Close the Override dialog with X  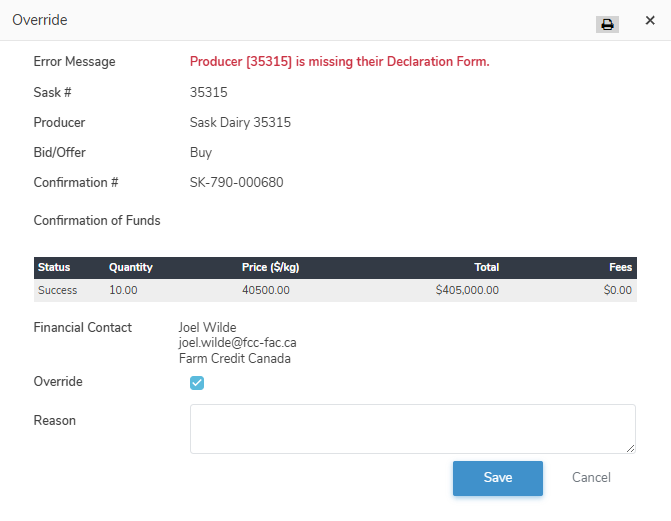[650, 20]
